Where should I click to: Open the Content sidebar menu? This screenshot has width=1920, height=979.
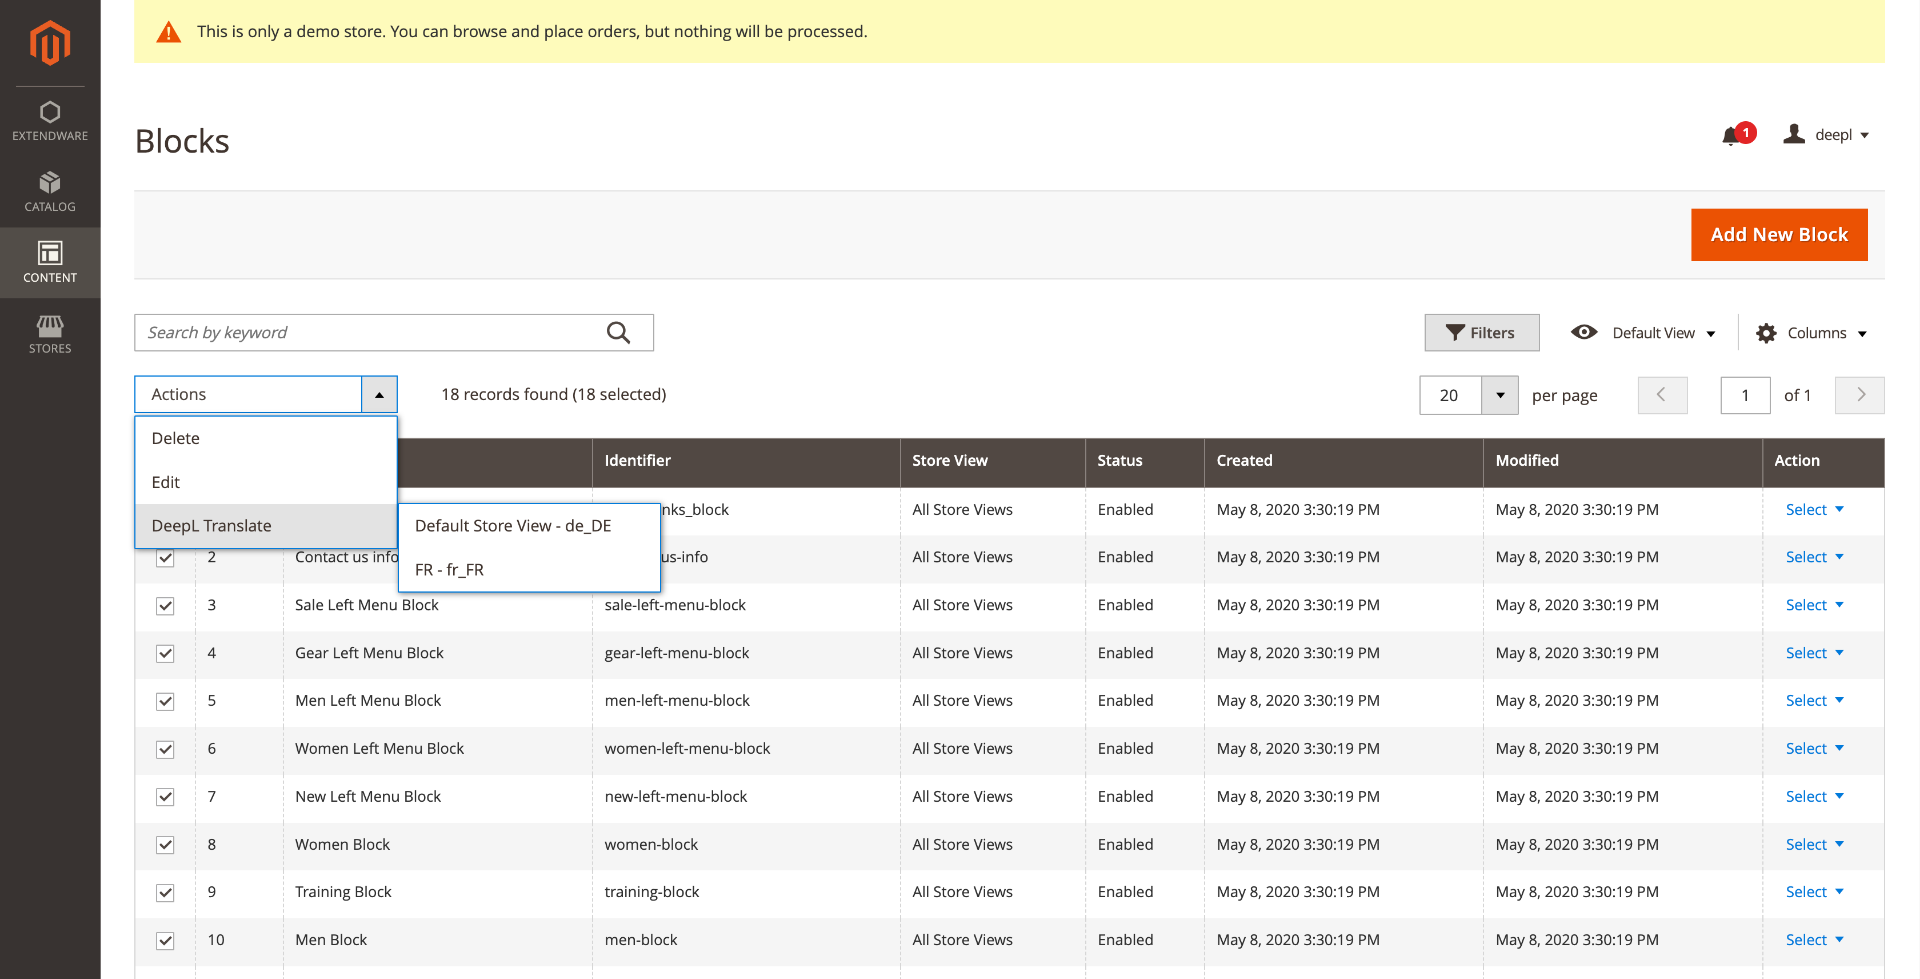tap(50, 262)
